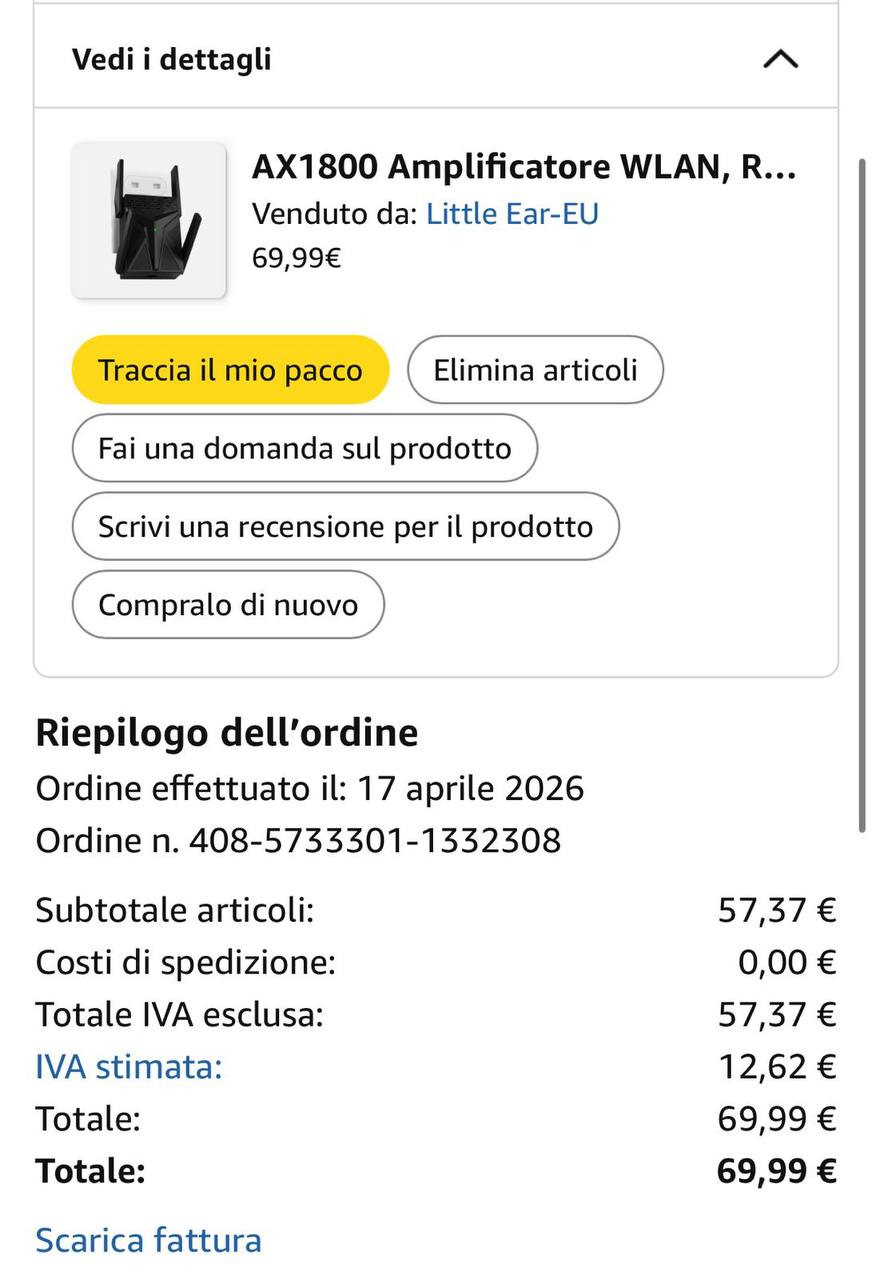Screen dimensions: 872x1280
Task: Open the WiFi amplifier product thumbnail
Action: (x=149, y=220)
